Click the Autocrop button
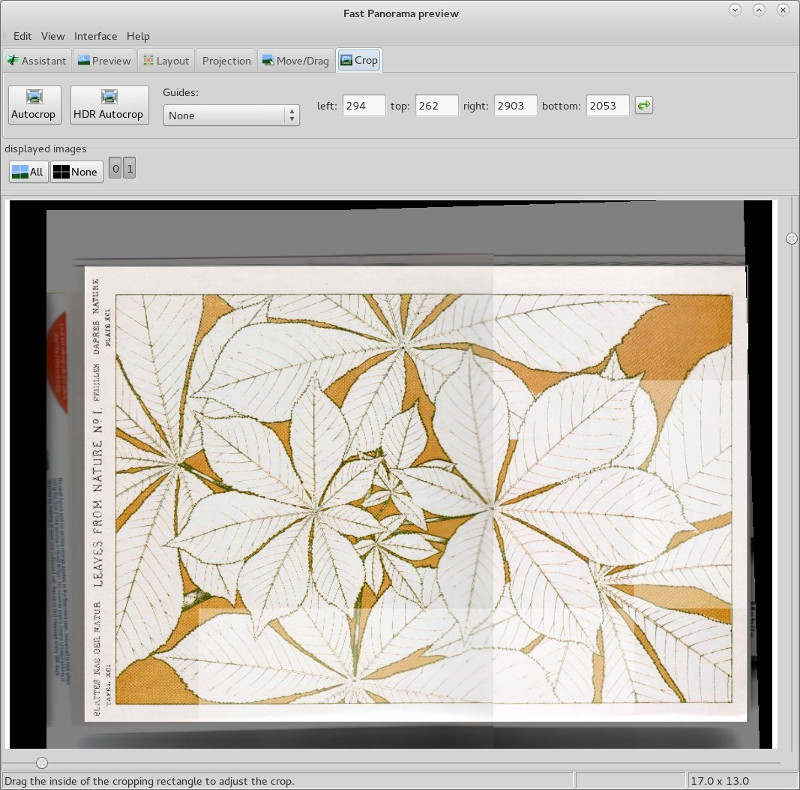Image resolution: width=800 pixels, height=790 pixels. (35, 105)
